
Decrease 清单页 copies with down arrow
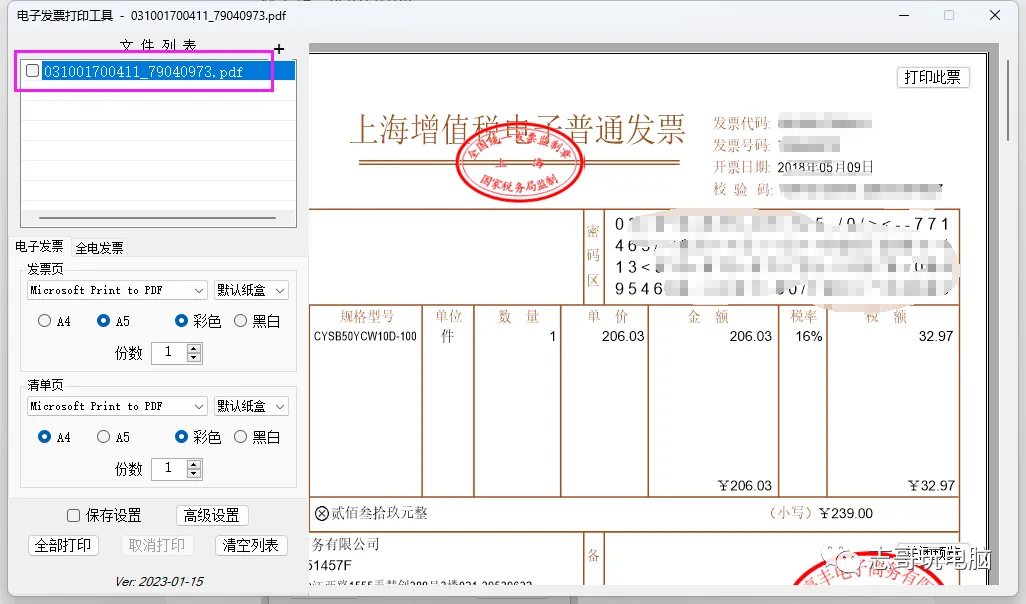[x=194, y=473]
